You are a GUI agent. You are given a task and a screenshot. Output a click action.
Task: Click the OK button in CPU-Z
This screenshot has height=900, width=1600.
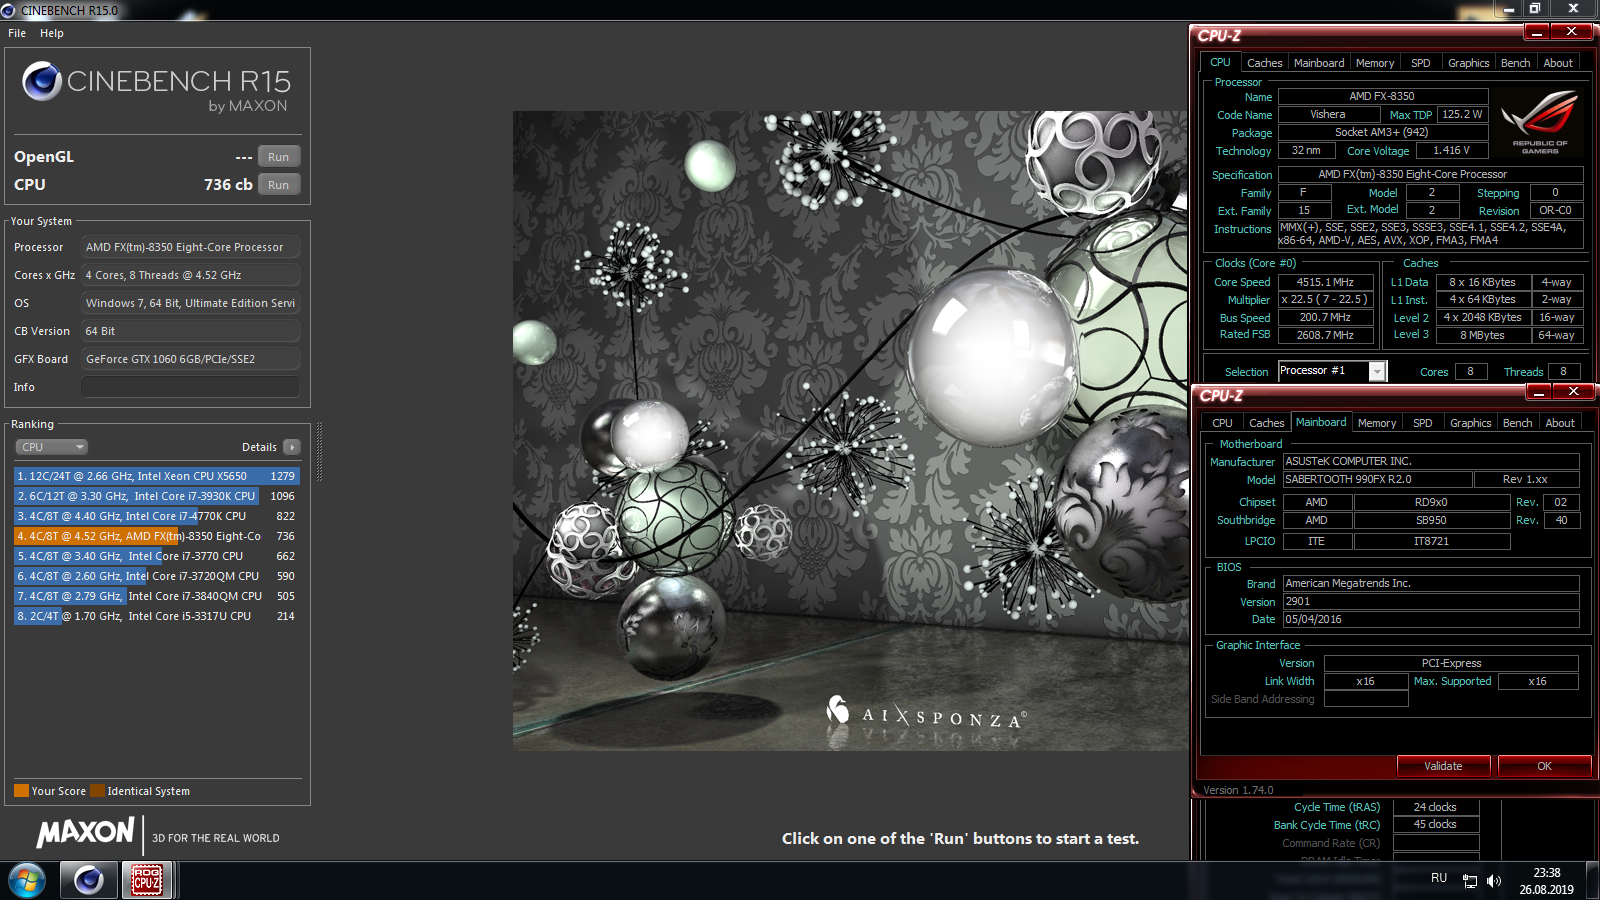1544,766
